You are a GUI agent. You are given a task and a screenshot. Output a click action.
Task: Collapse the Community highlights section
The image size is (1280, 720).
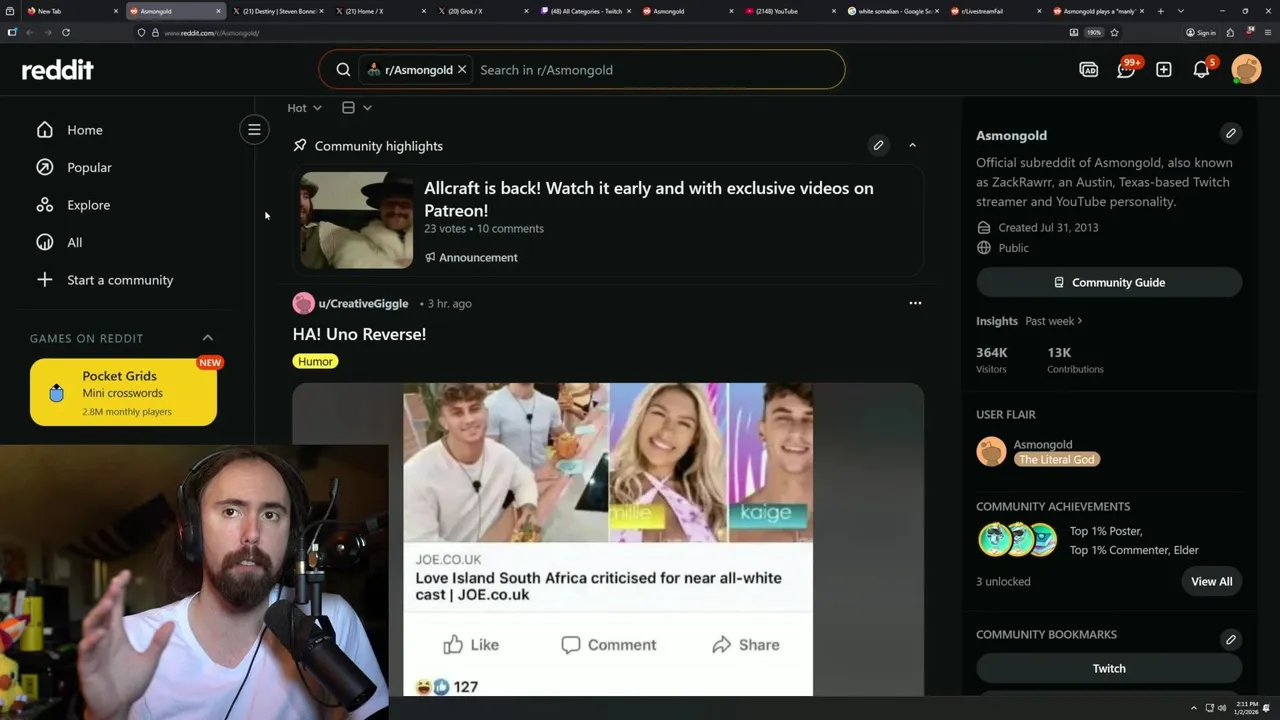912,145
